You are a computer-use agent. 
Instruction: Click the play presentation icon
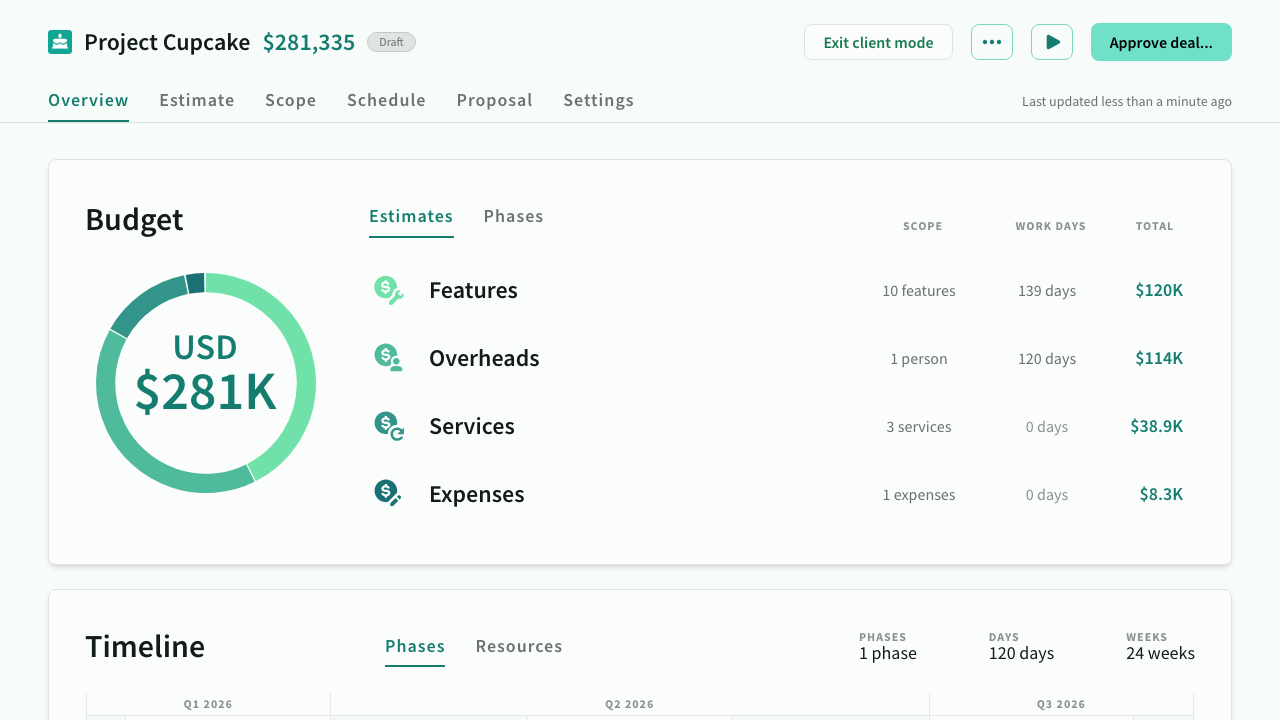coord(1052,42)
